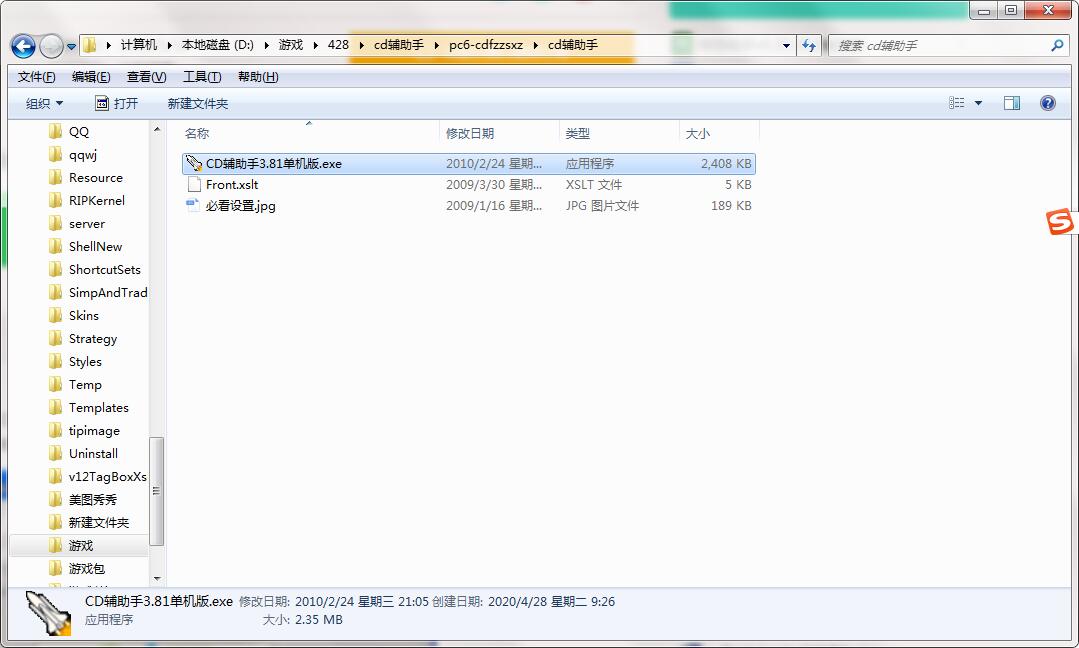Select the CD辅助手3.81单机版.exe file
Viewport: 1079px width, 648px height.
click(469, 164)
